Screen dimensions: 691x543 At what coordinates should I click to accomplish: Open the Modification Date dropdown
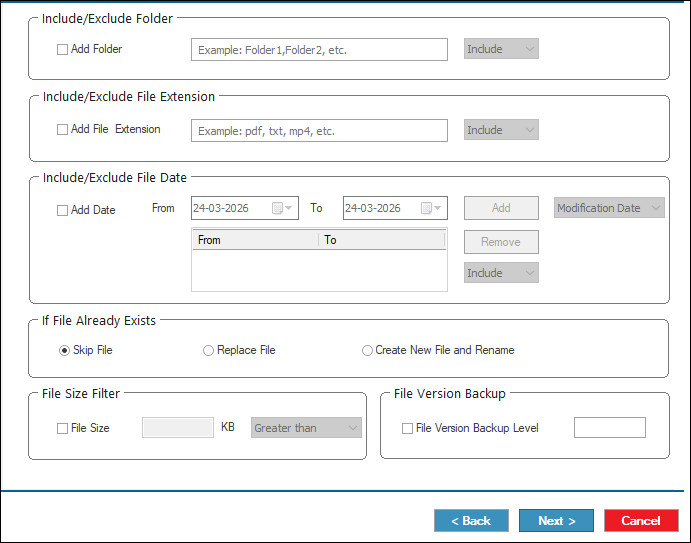[609, 208]
